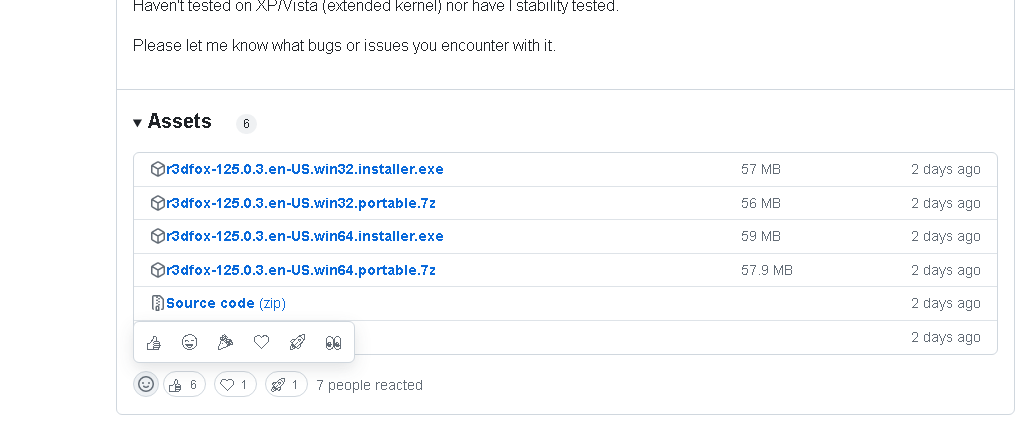Download r3dfox win32.installer.exe
The height and width of the screenshot is (443, 1034).
(304, 169)
